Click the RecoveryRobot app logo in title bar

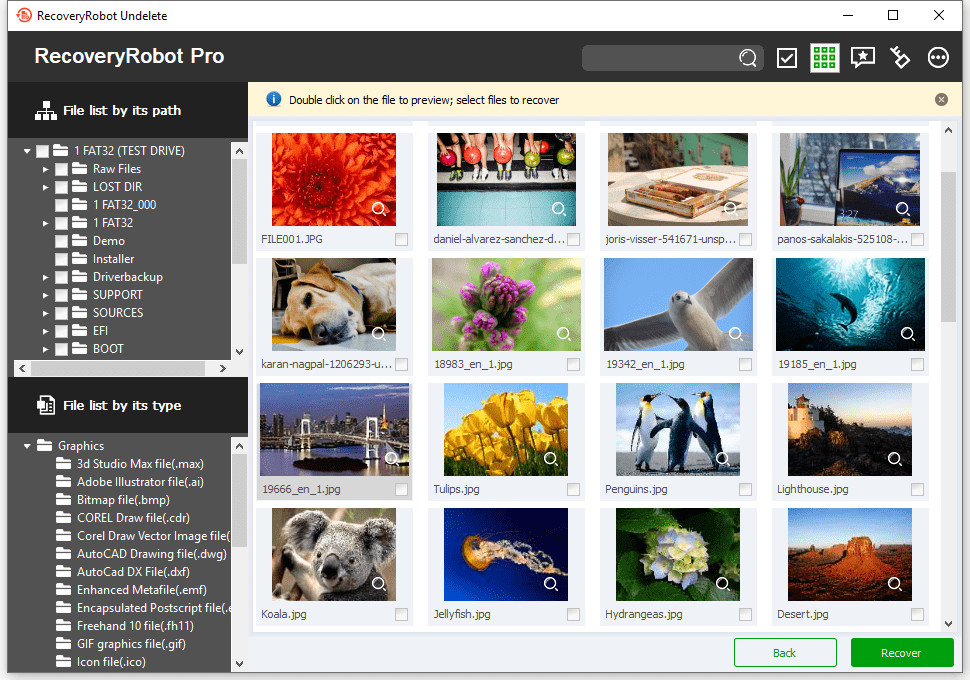coord(24,15)
